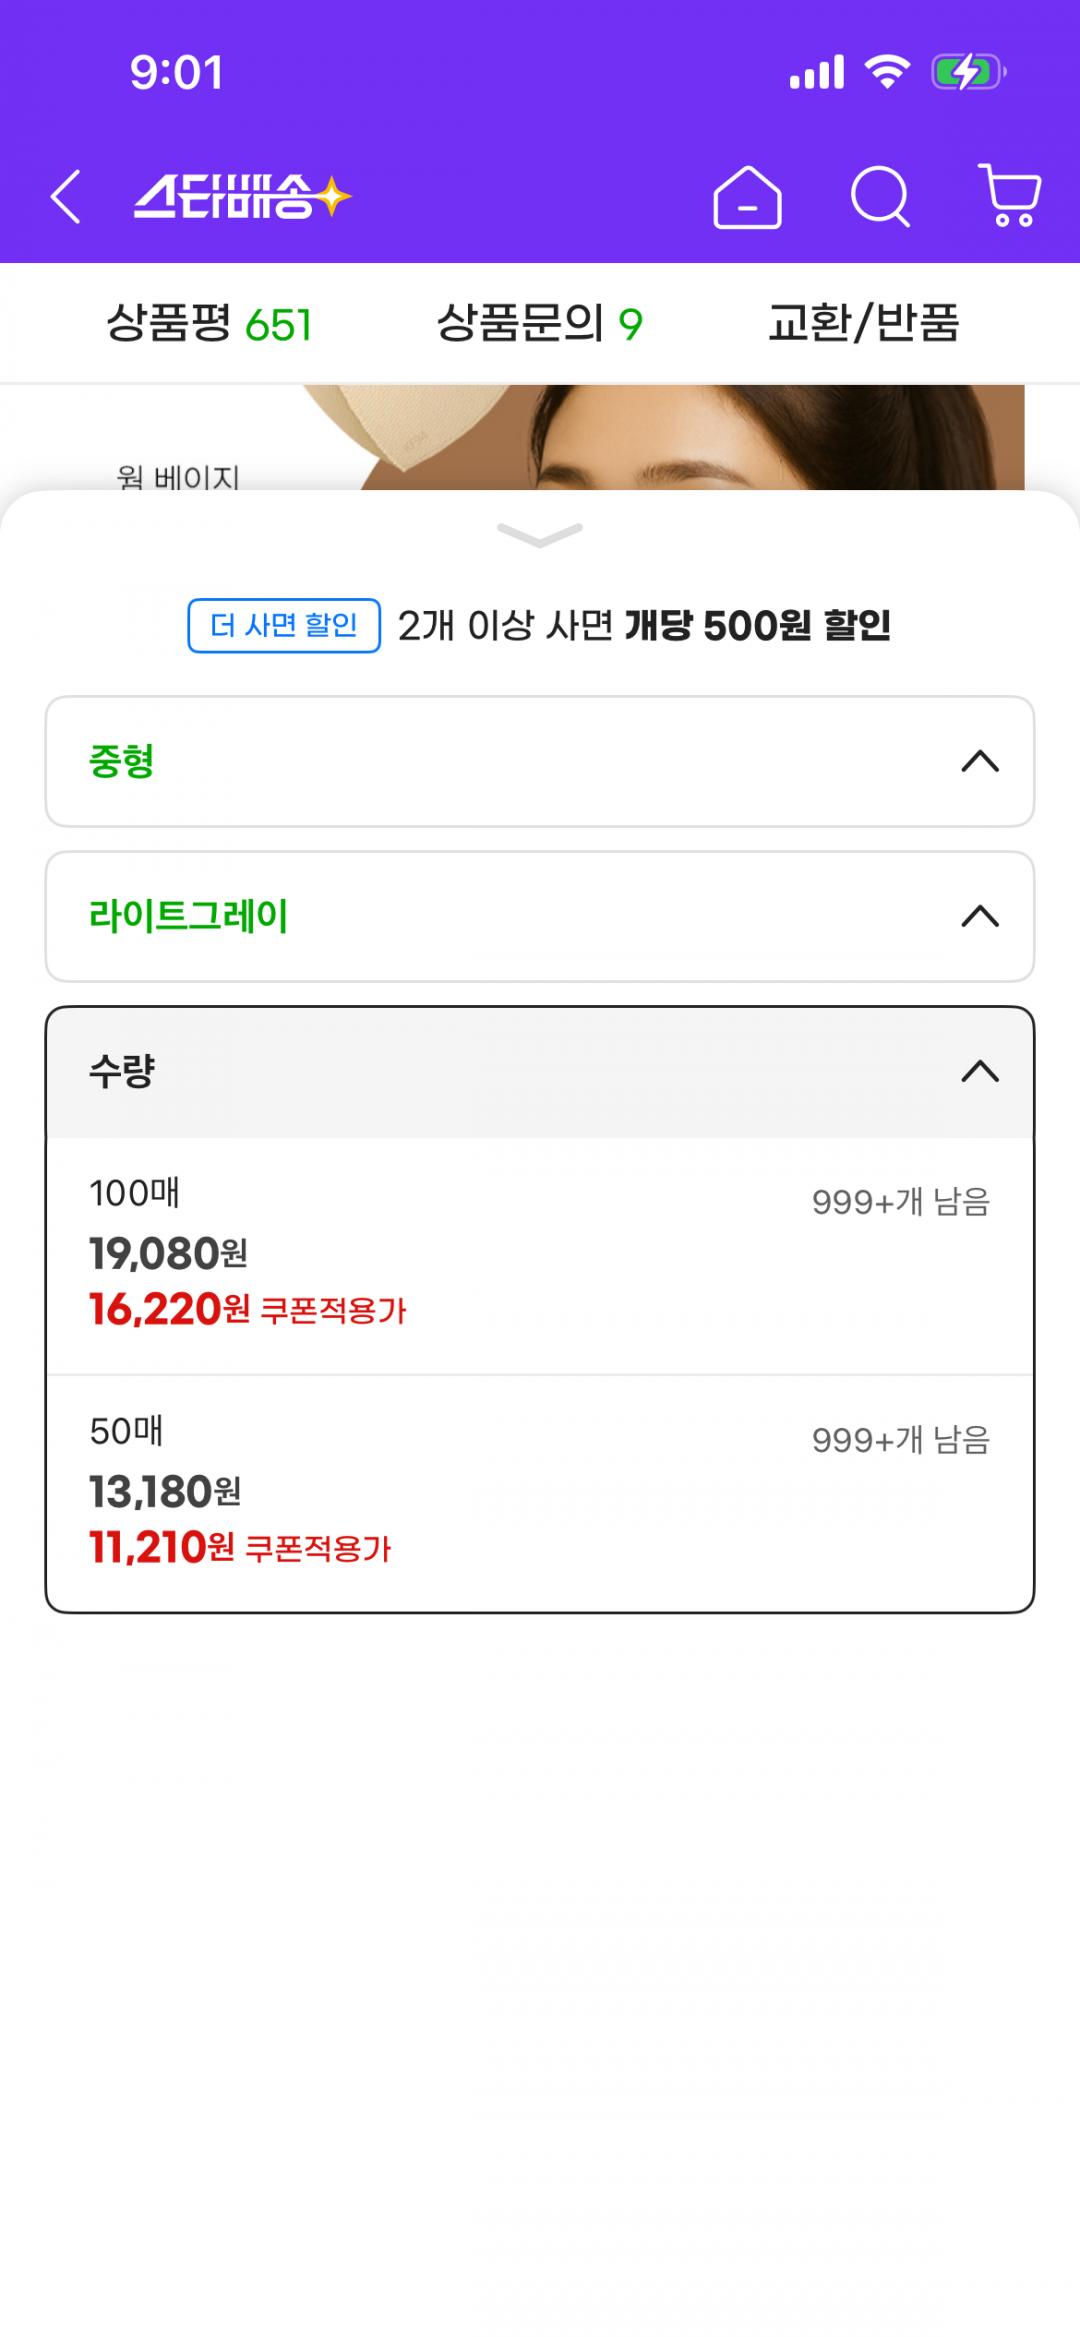
Task: Select the 100매 quantity option
Action: click(x=540, y=1255)
